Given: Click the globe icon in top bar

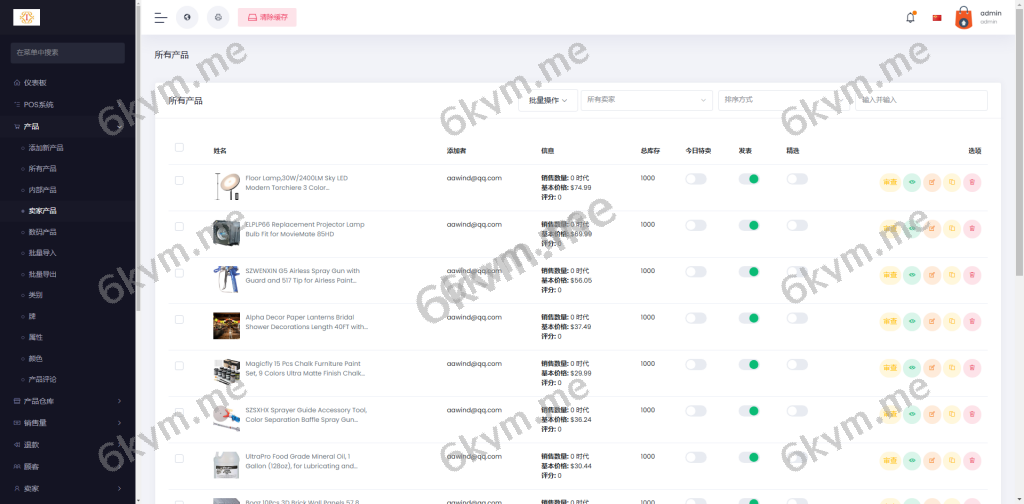Looking at the screenshot, I should click(x=187, y=17).
